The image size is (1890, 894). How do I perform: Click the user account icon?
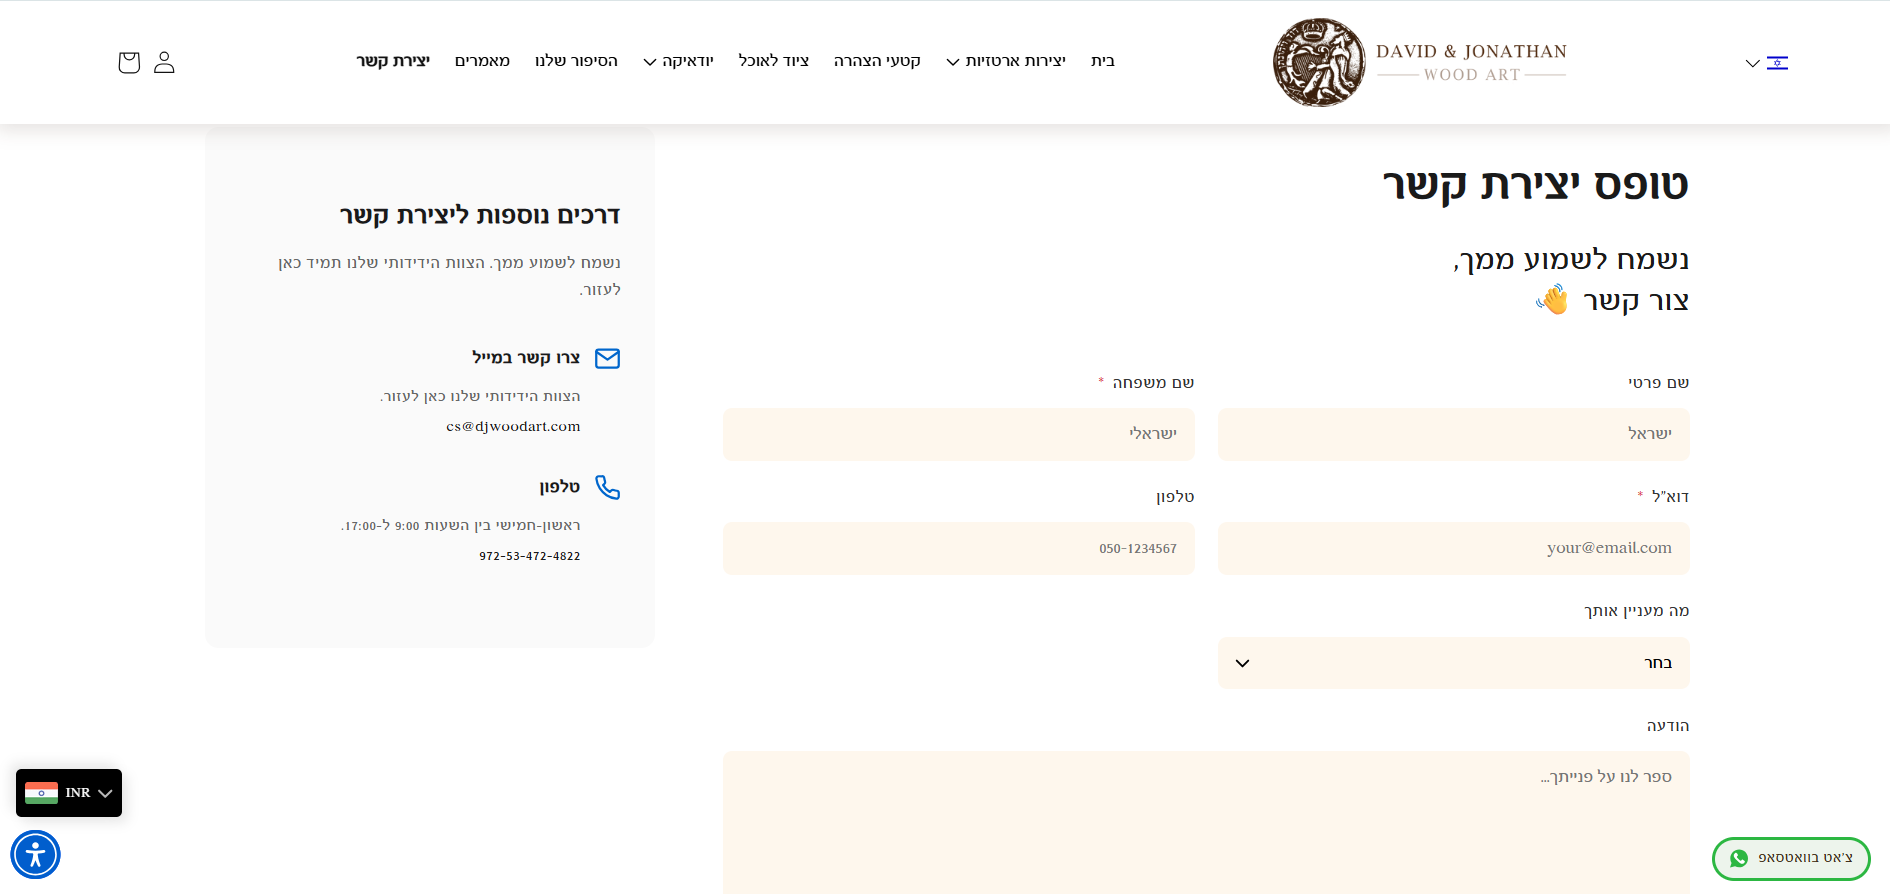pos(164,62)
